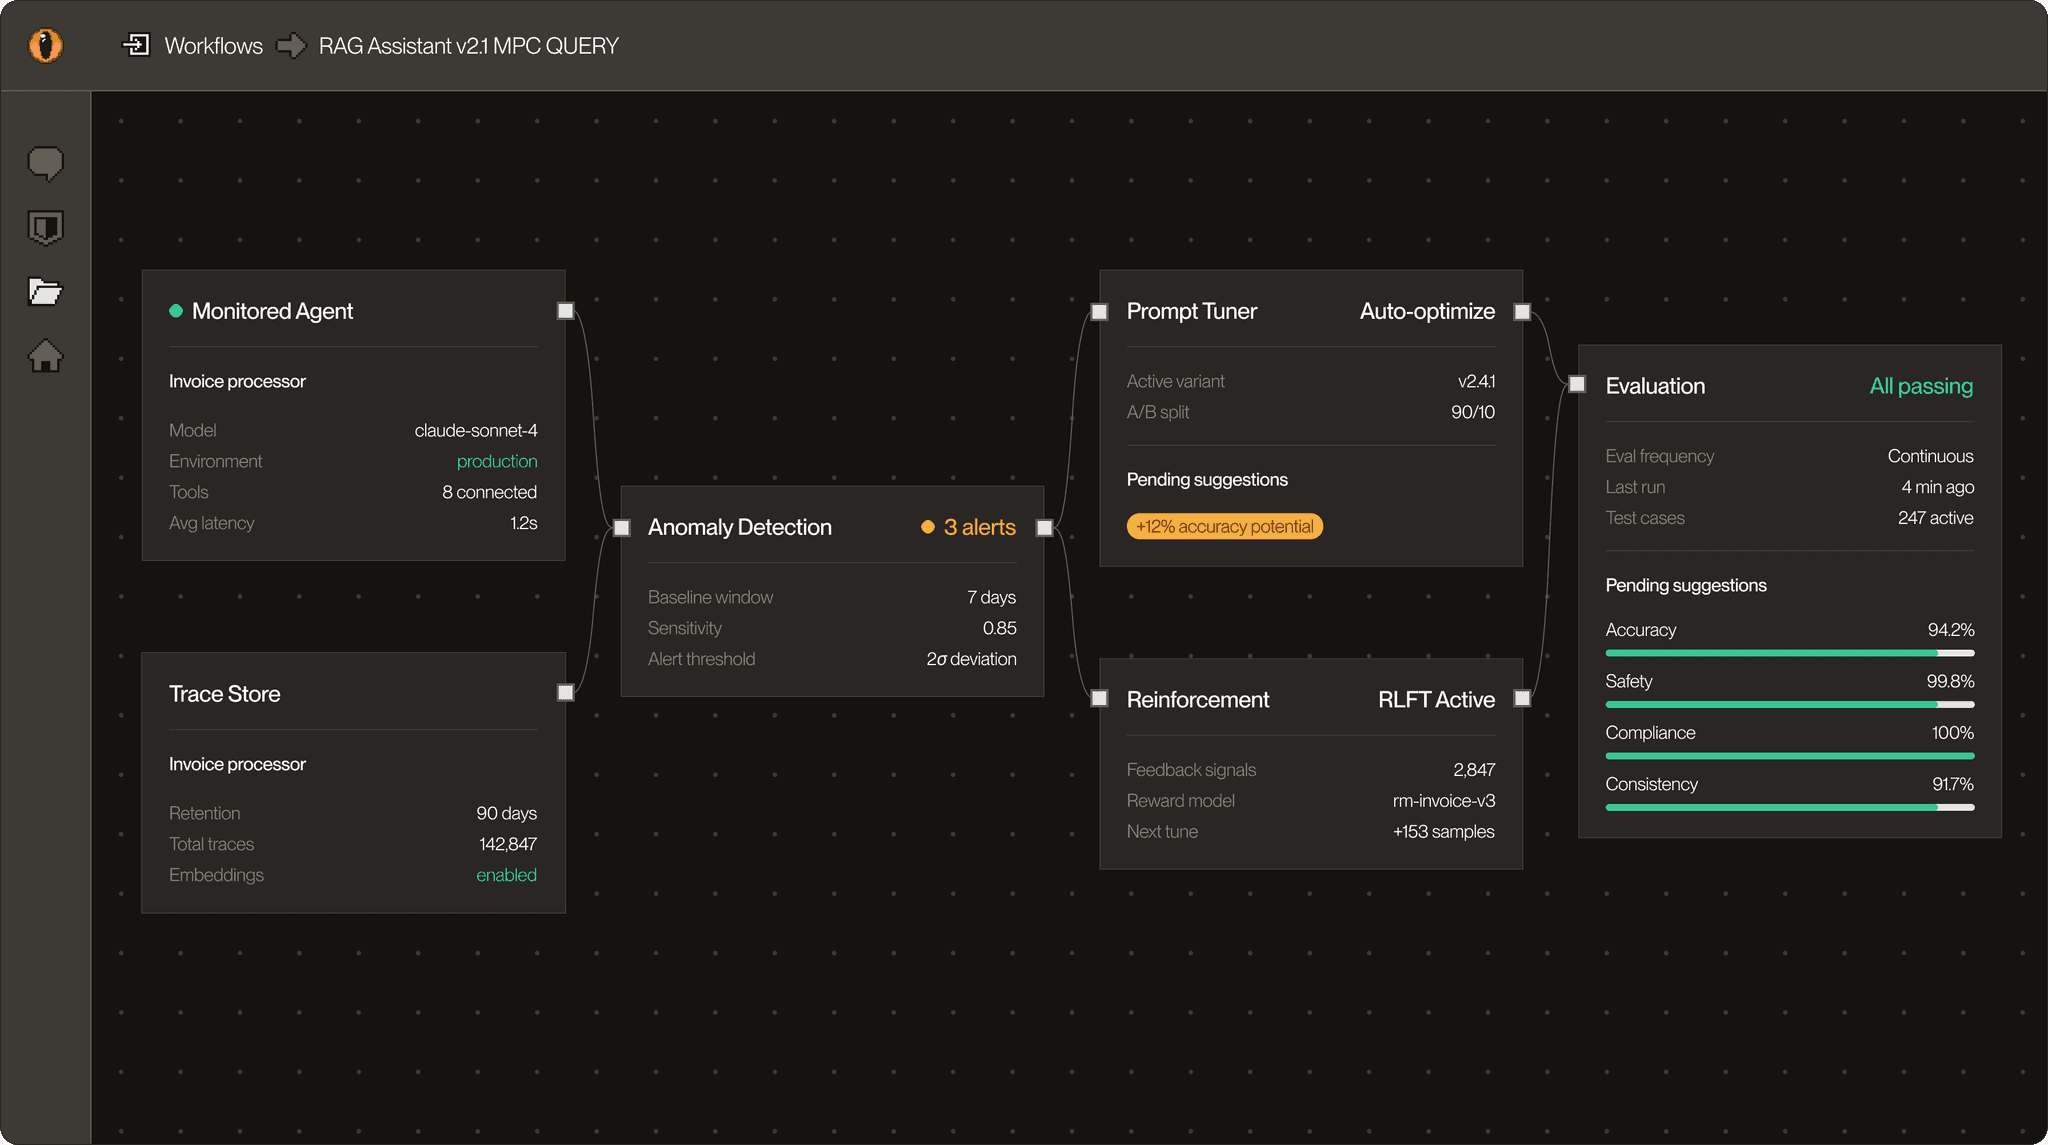Go to home via sidebar icon
Screen dimensions: 2048x1145
[45, 357]
